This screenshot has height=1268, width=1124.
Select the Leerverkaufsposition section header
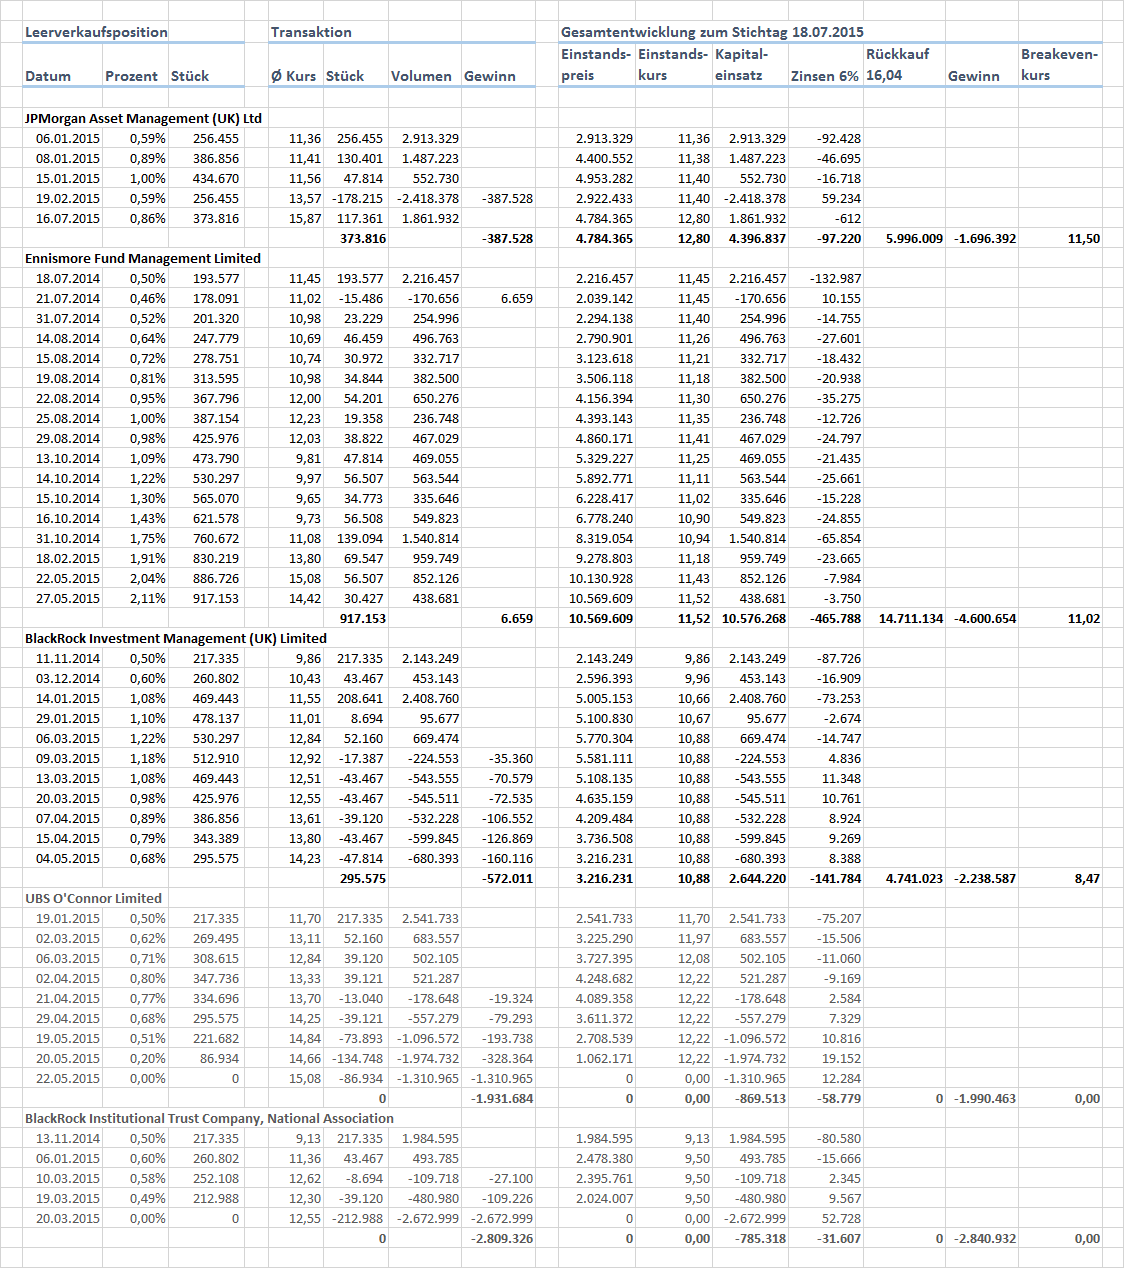pos(96,32)
